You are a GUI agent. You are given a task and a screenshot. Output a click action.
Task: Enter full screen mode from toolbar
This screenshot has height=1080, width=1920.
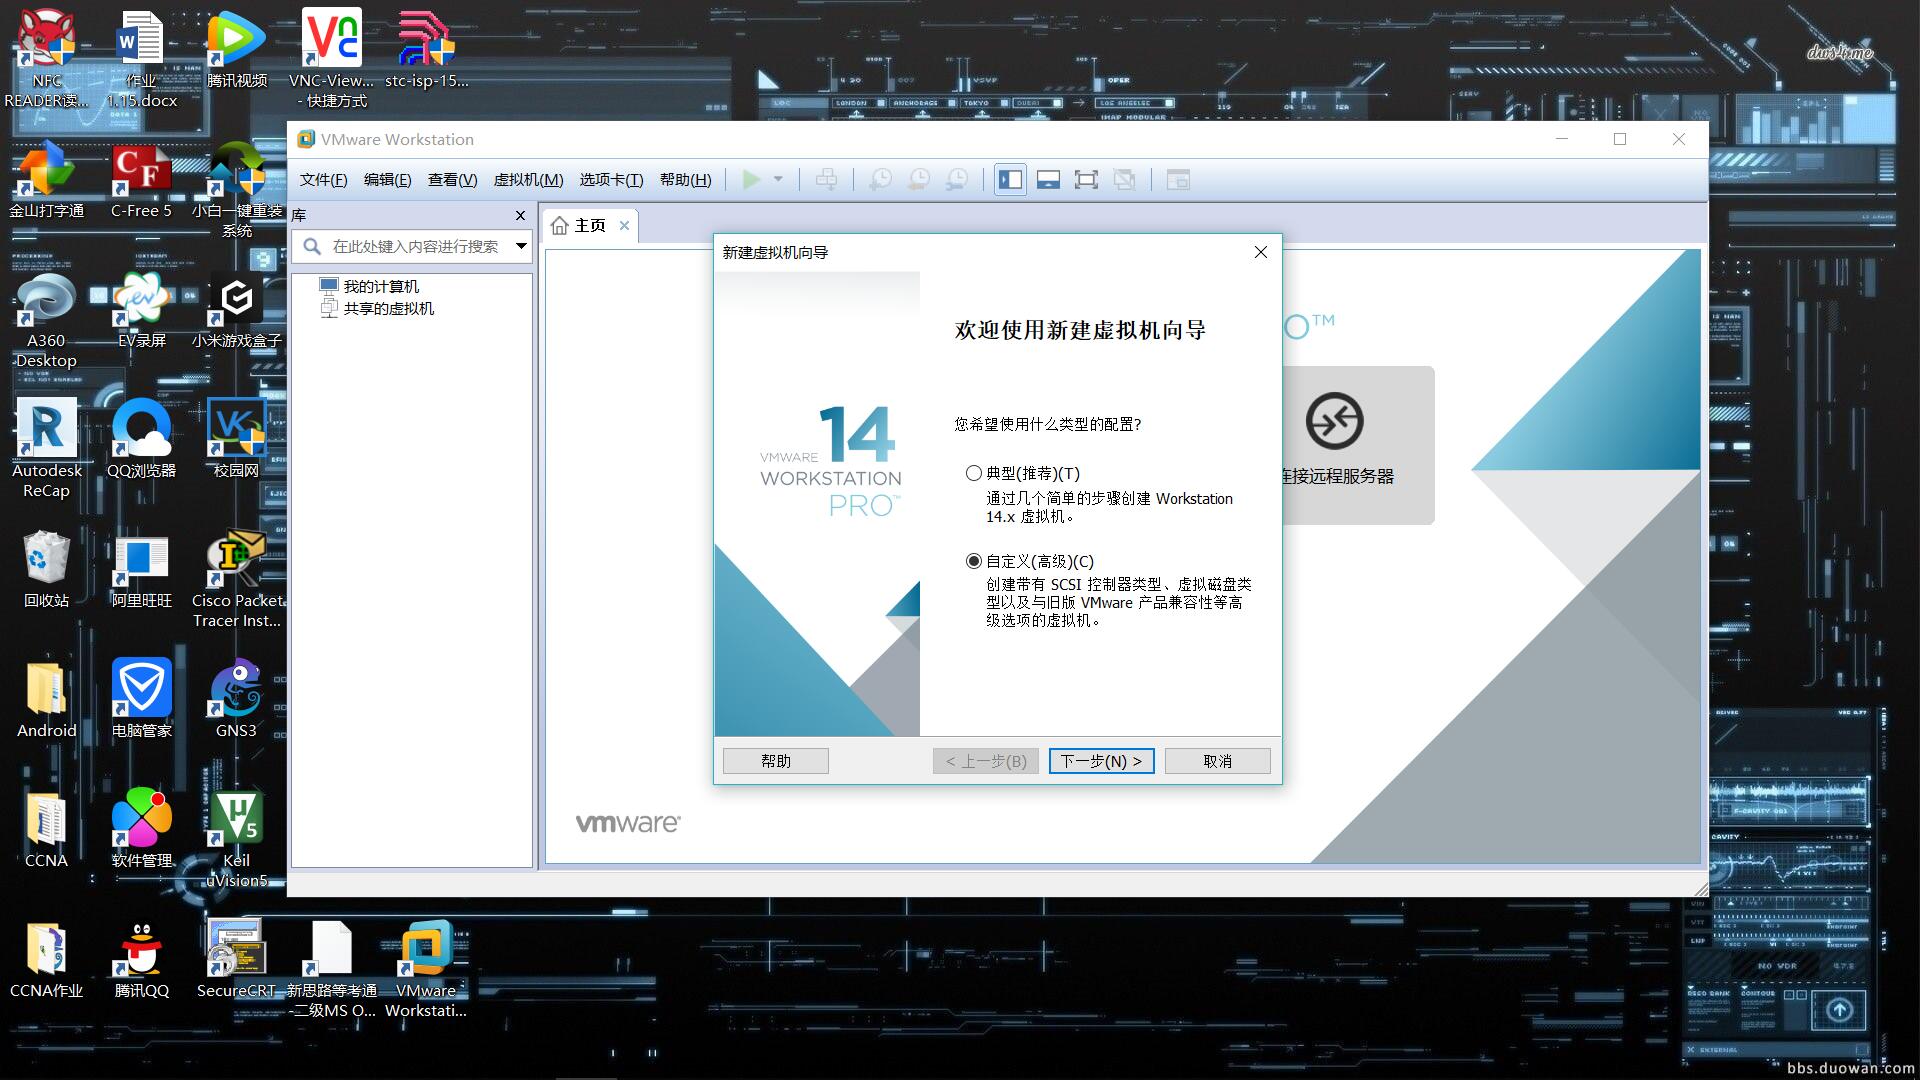click(x=1086, y=180)
